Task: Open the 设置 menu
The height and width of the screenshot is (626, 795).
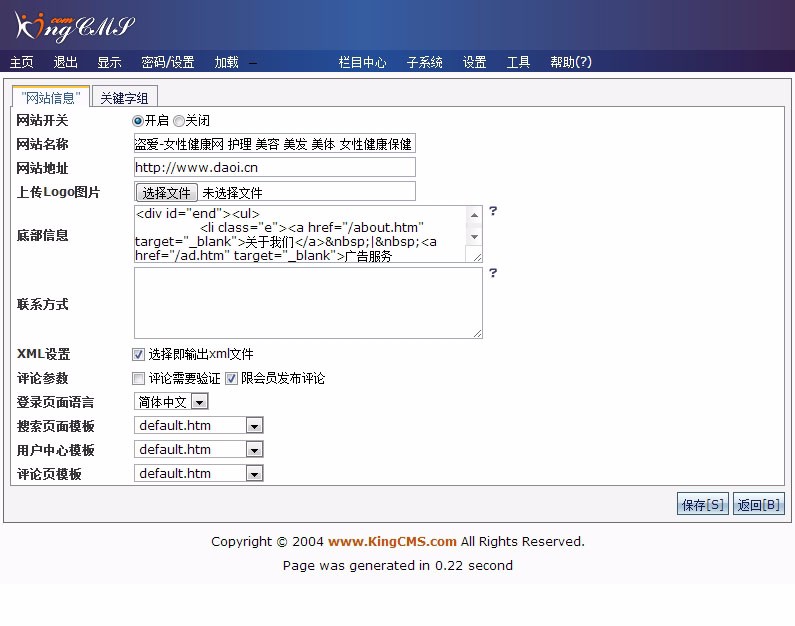Action: pyautogui.click(x=475, y=62)
